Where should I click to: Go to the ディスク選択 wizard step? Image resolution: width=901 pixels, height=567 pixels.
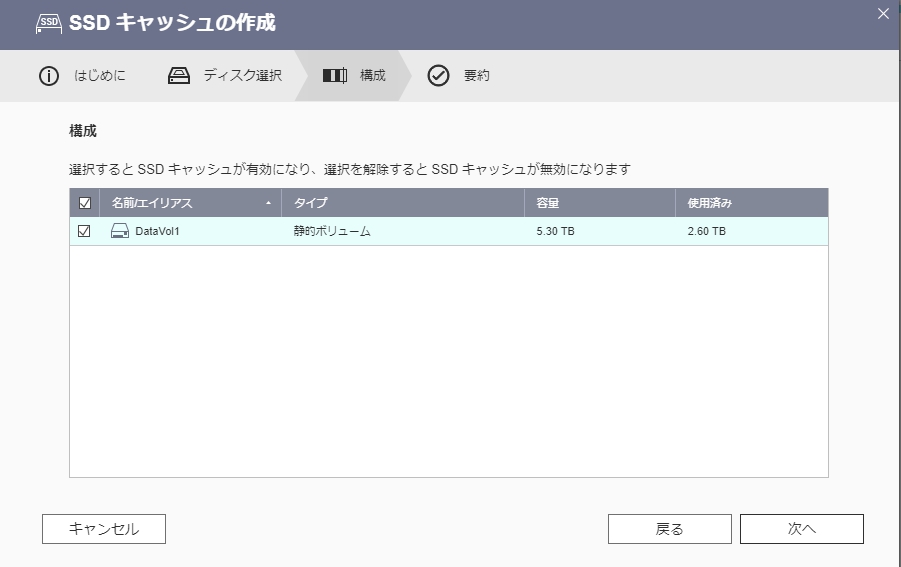pyautogui.click(x=242, y=76)
